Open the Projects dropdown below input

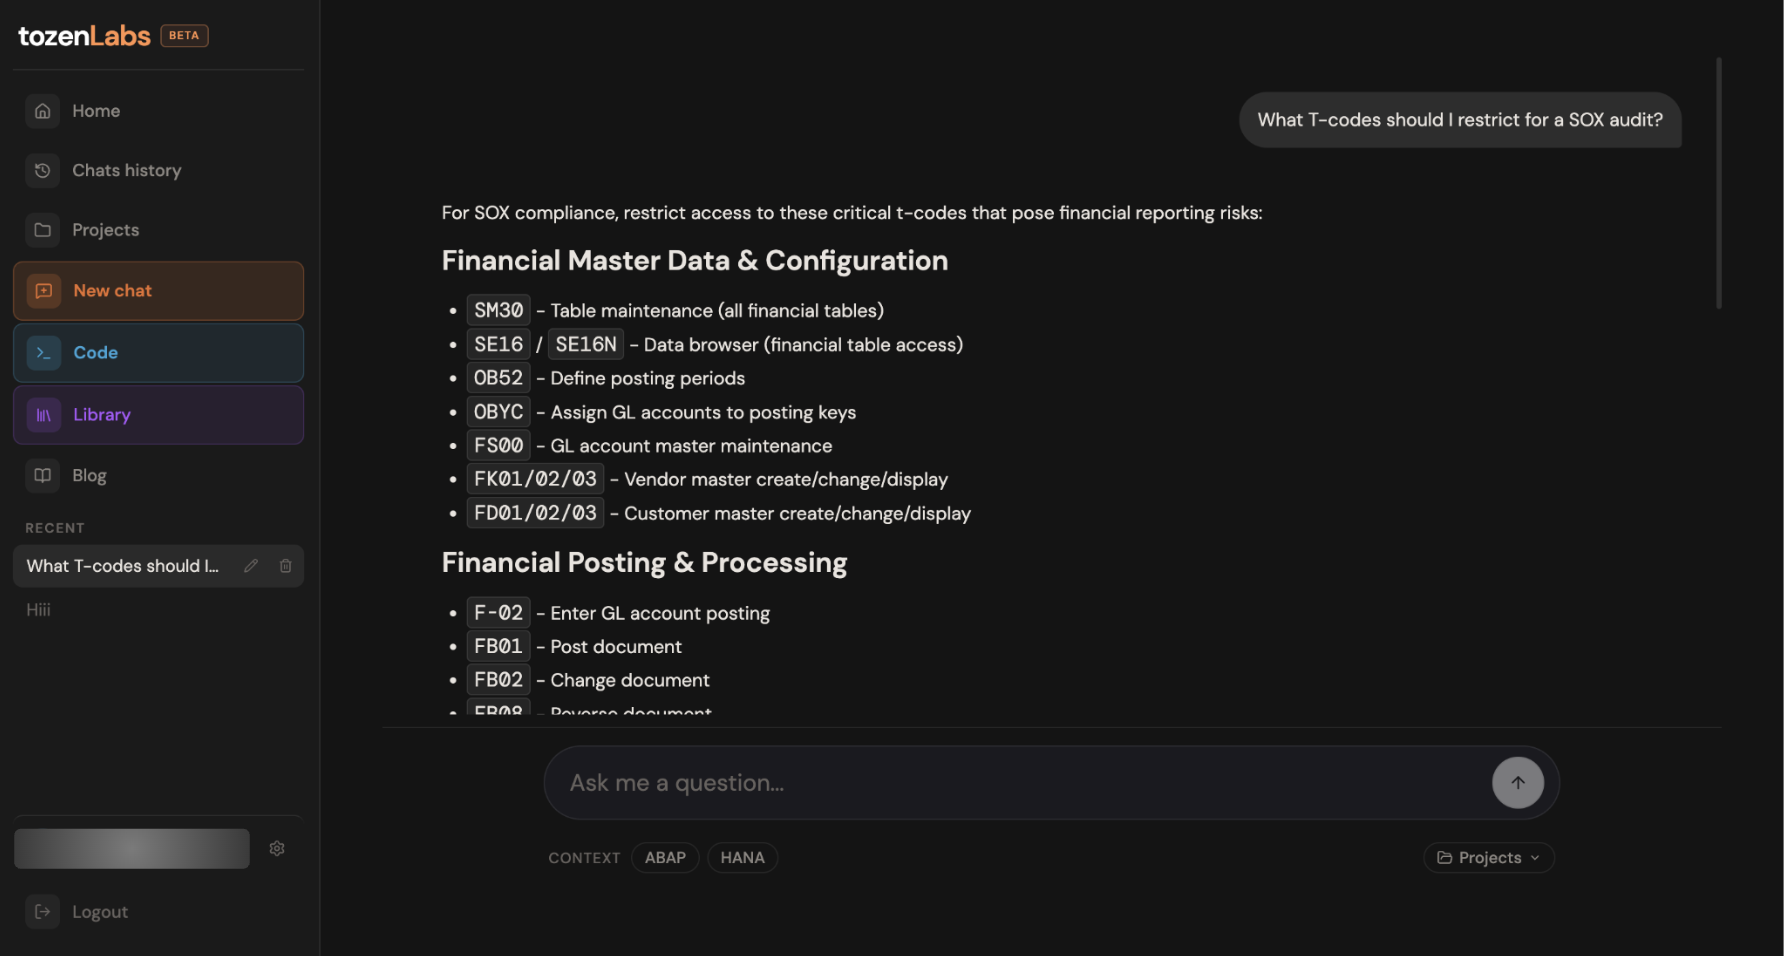(1488, 858)
